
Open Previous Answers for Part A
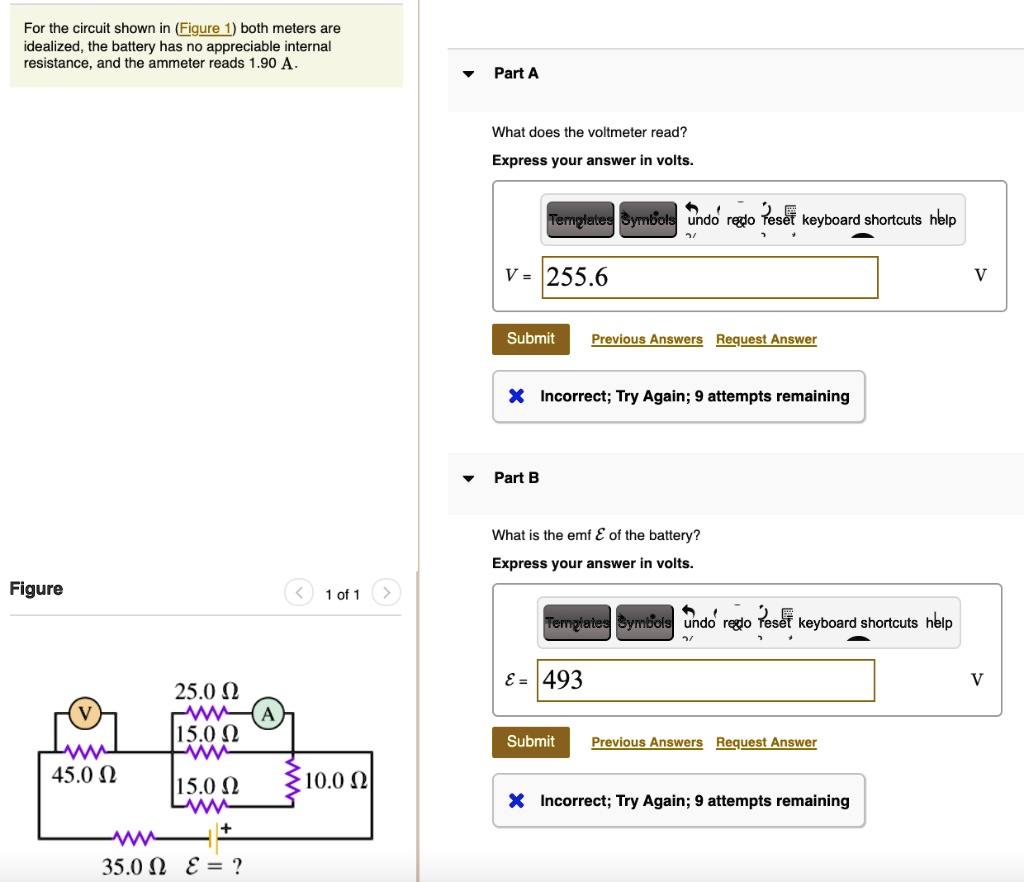(x=647, y=339)
